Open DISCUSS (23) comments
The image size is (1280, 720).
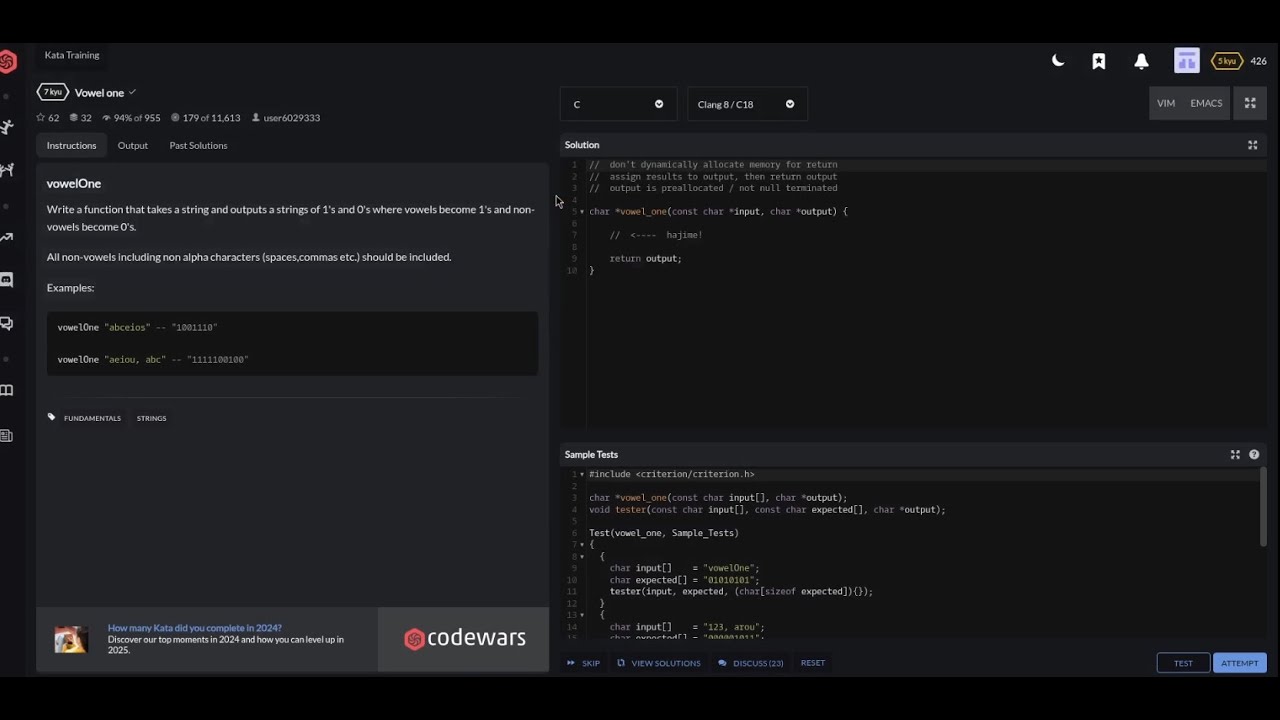point(750,663)
